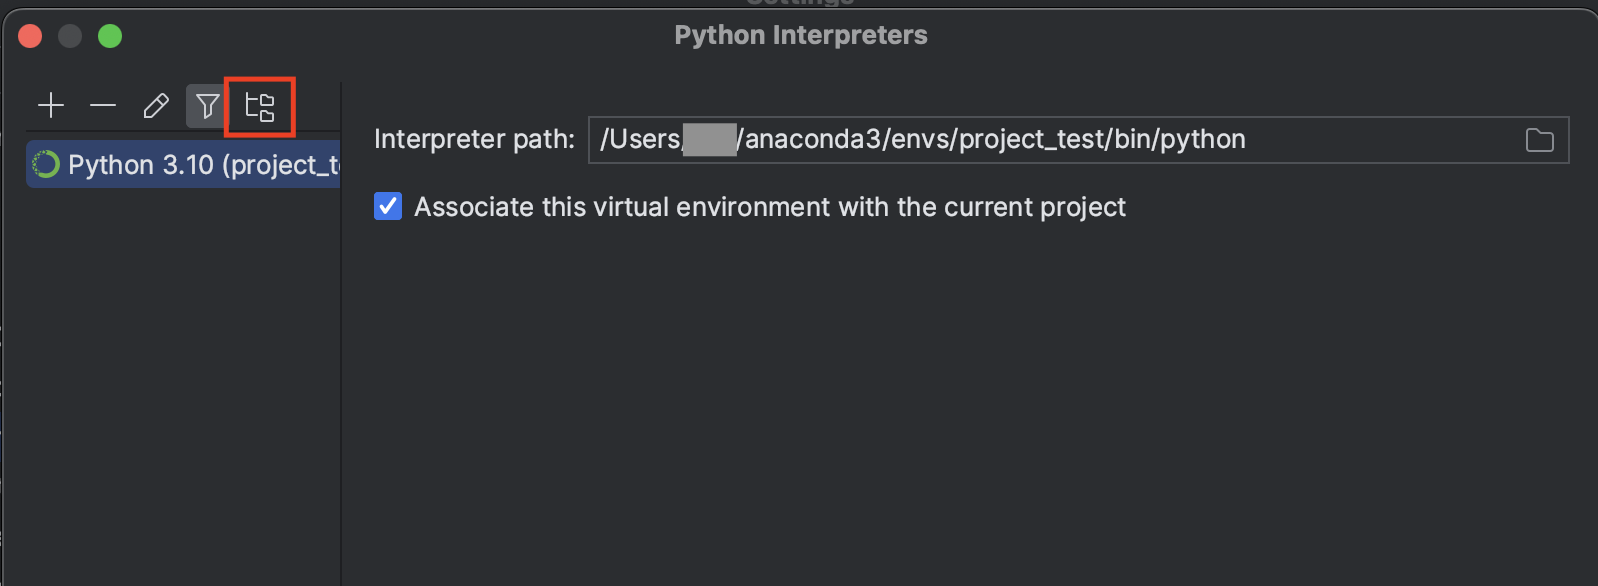Maximize the dialog with the green button

[x=110, y=36]
